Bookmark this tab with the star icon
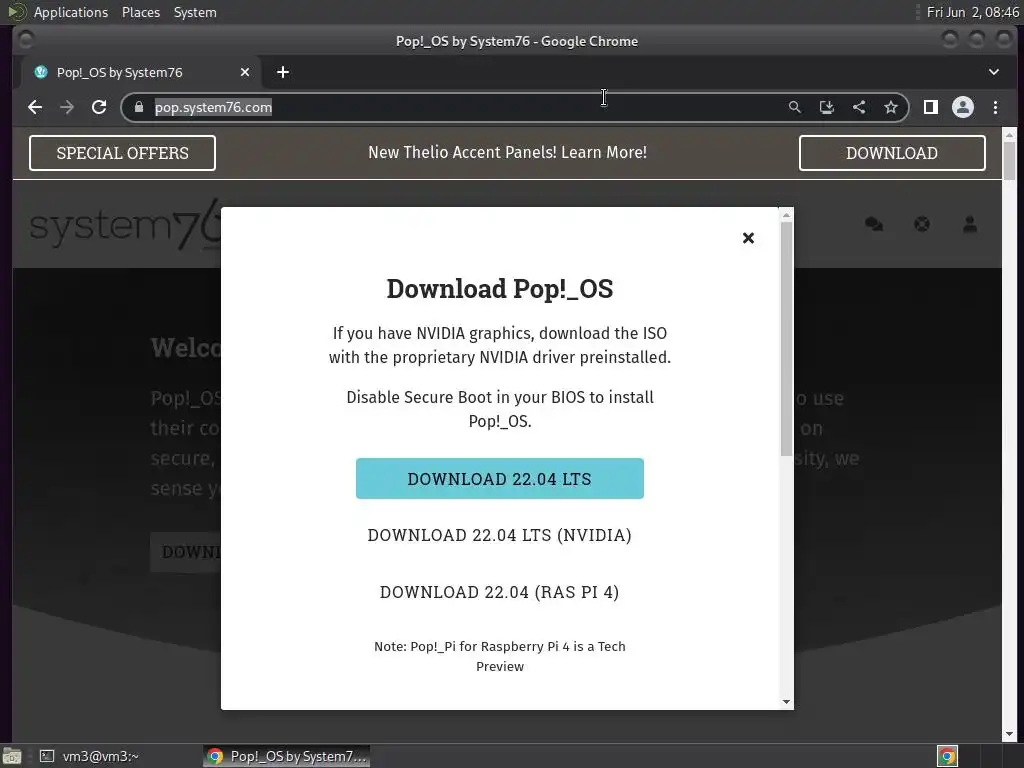 [x=891, y=107]
